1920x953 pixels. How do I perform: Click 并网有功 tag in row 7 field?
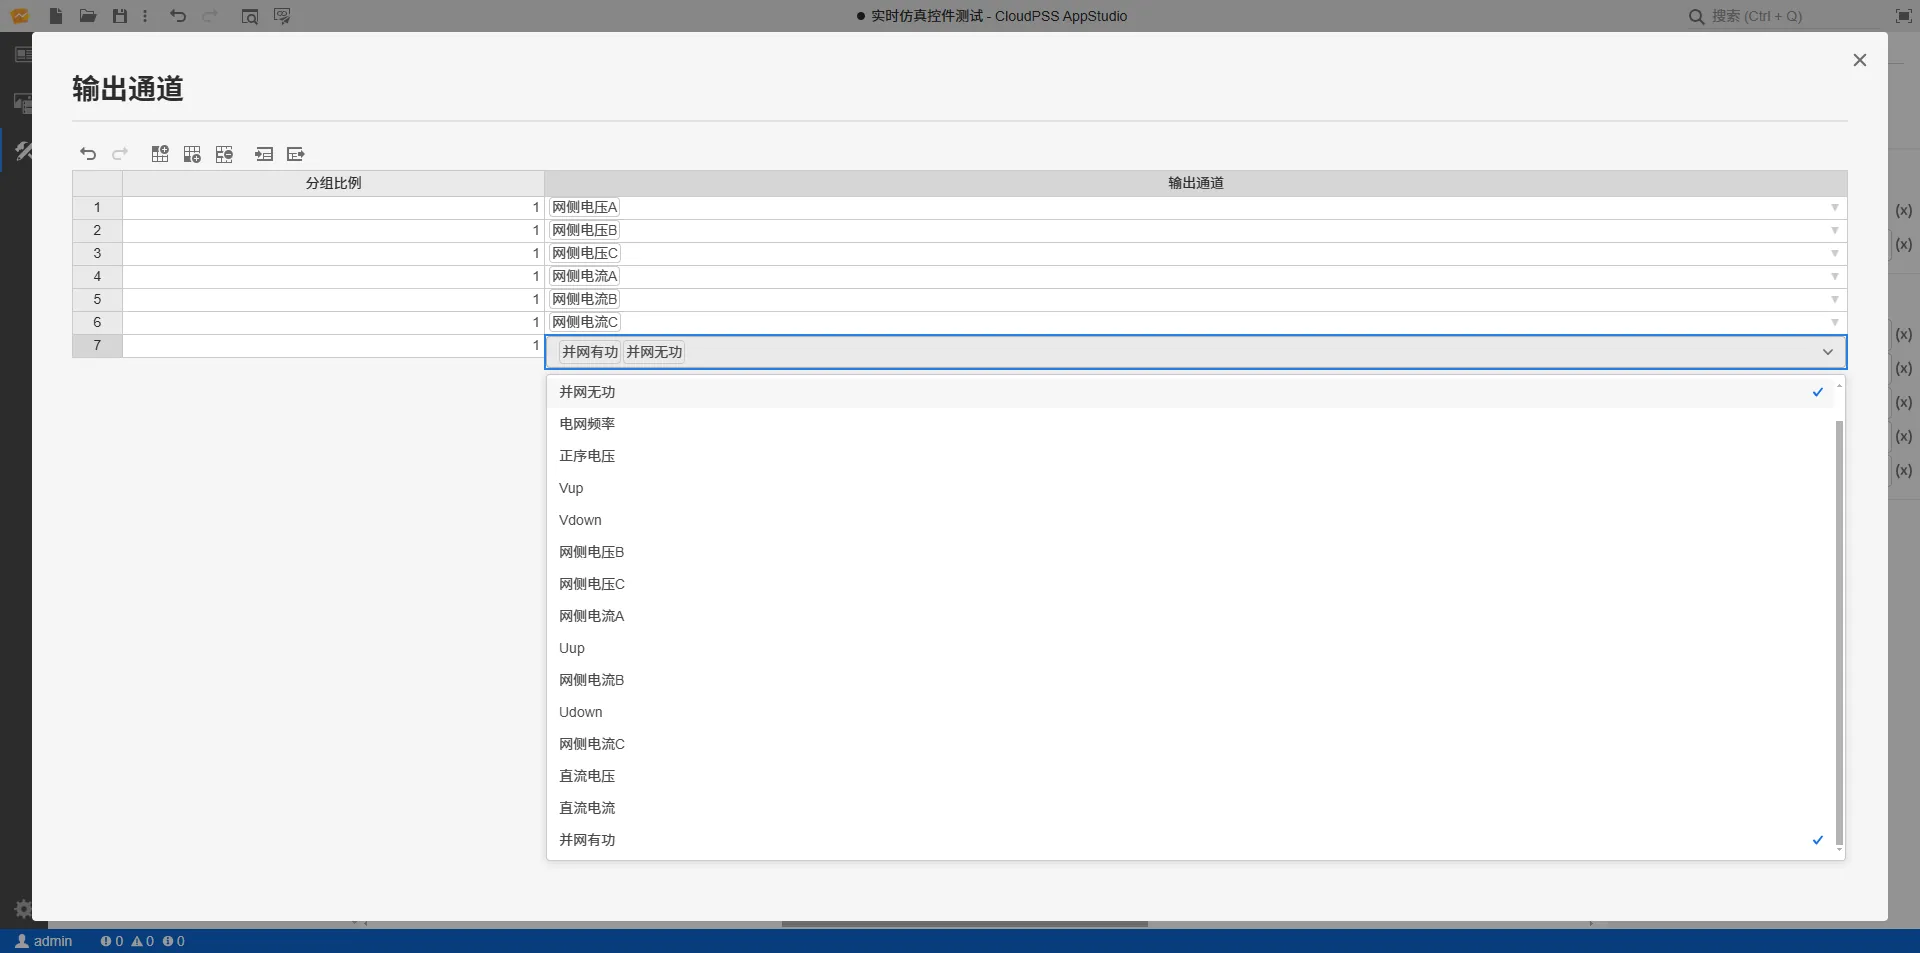coord(590,352)
